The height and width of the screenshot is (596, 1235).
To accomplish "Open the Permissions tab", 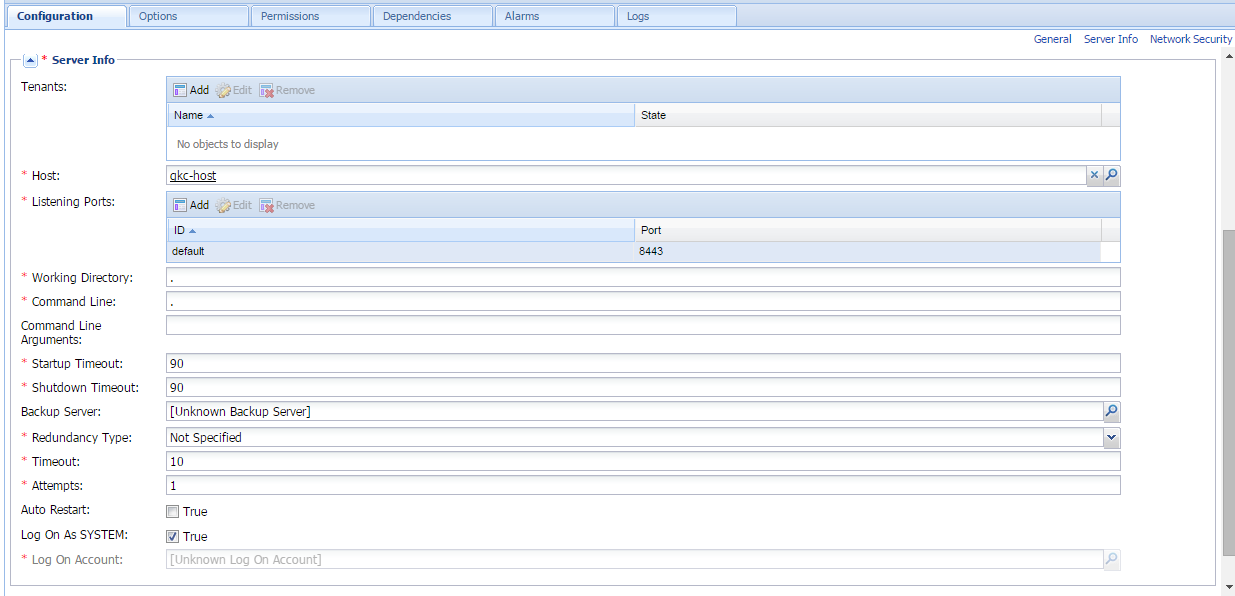I will click(x=310, y=16).
